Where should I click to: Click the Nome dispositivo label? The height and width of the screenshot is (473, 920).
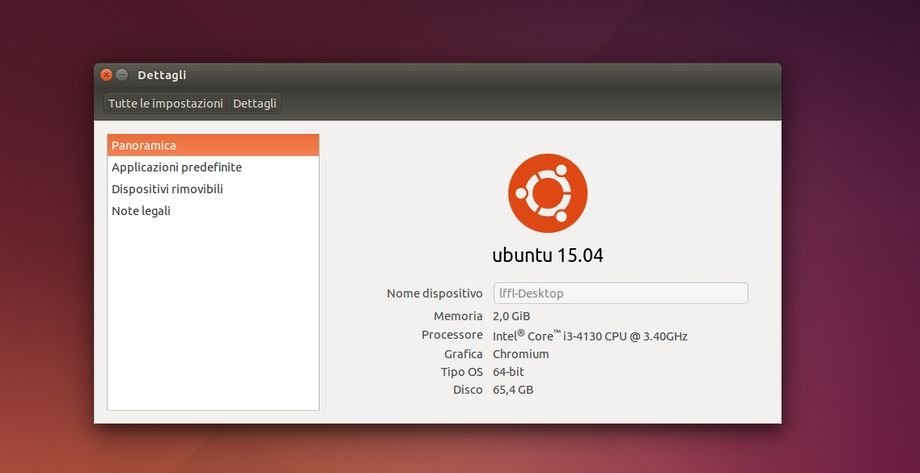(435, 293)
